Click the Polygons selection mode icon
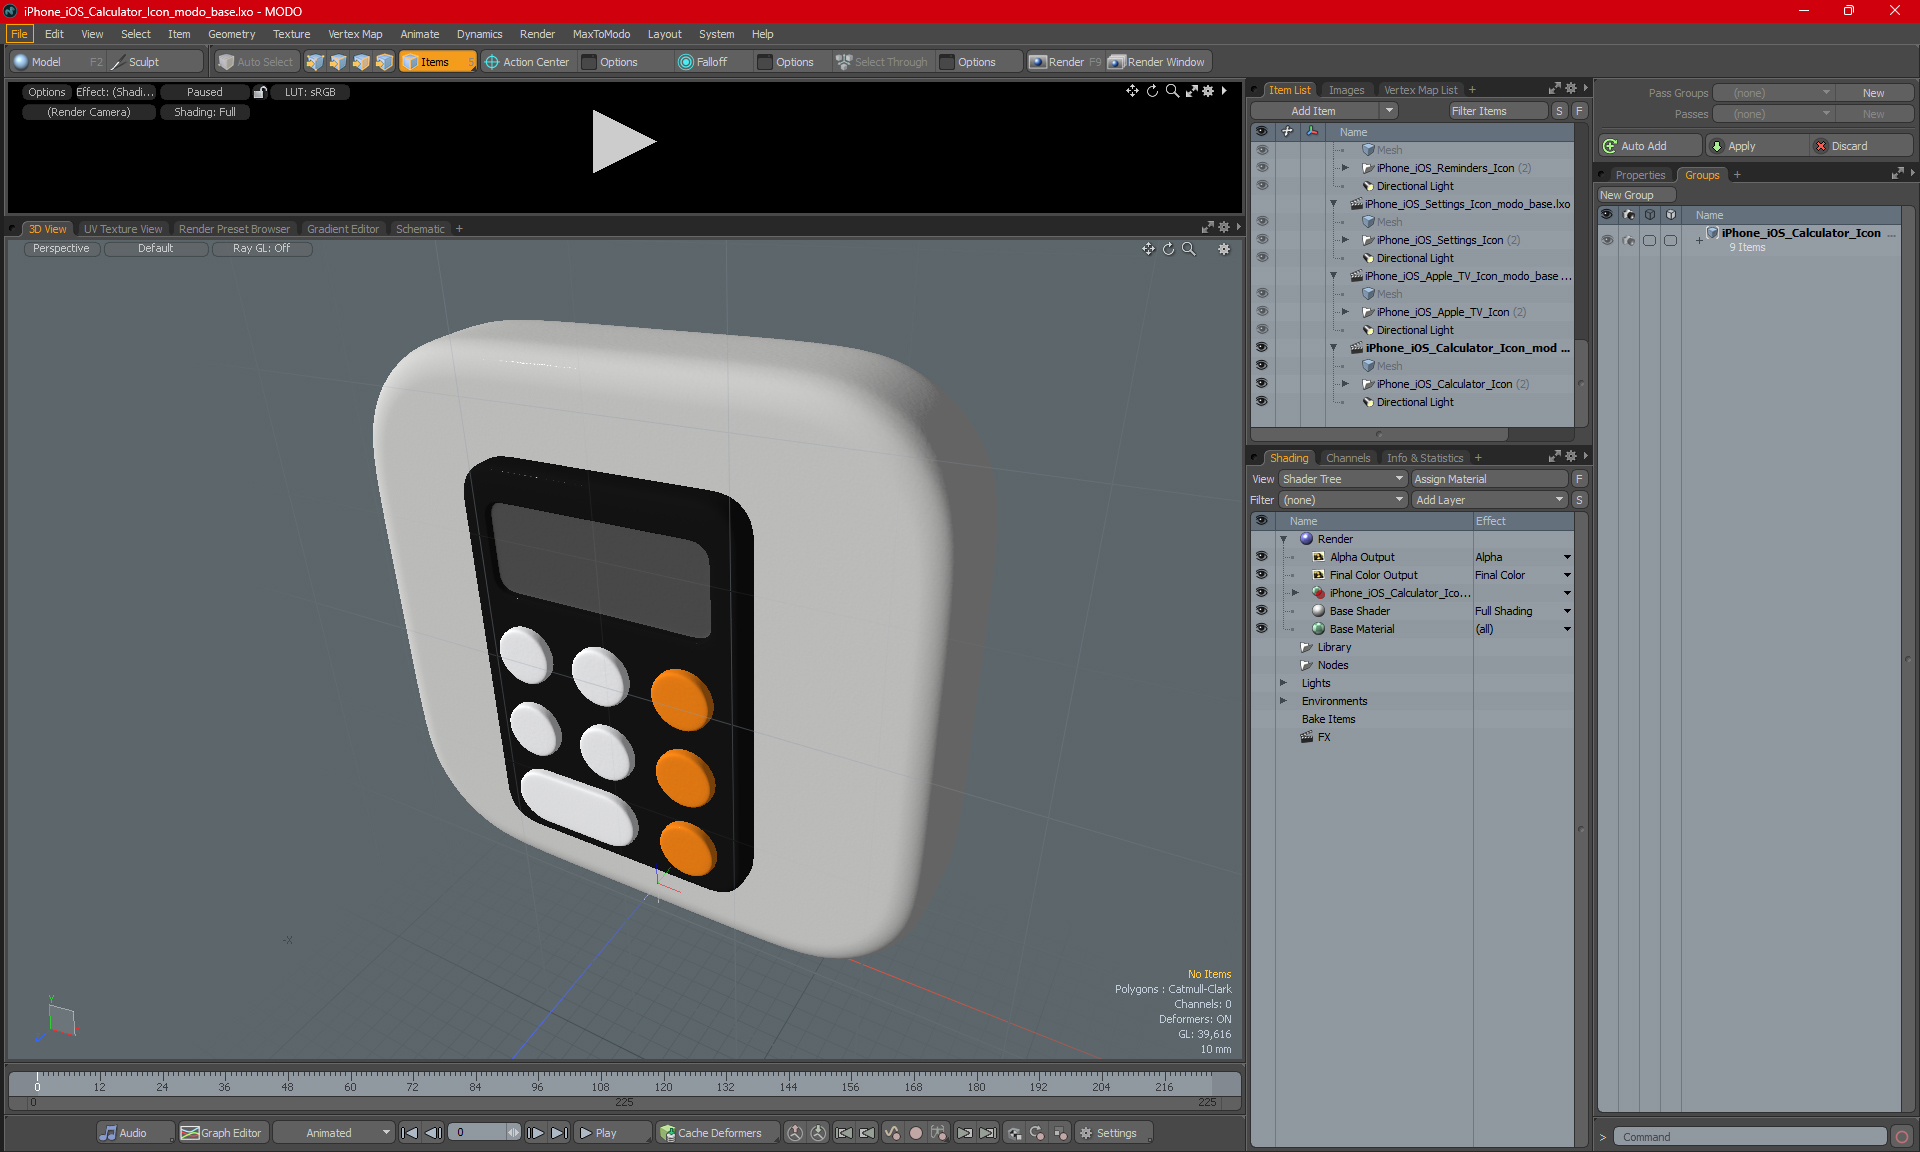Viewport: 1920px width, 1152px height. pyautogui.click(x=361, y=62)
